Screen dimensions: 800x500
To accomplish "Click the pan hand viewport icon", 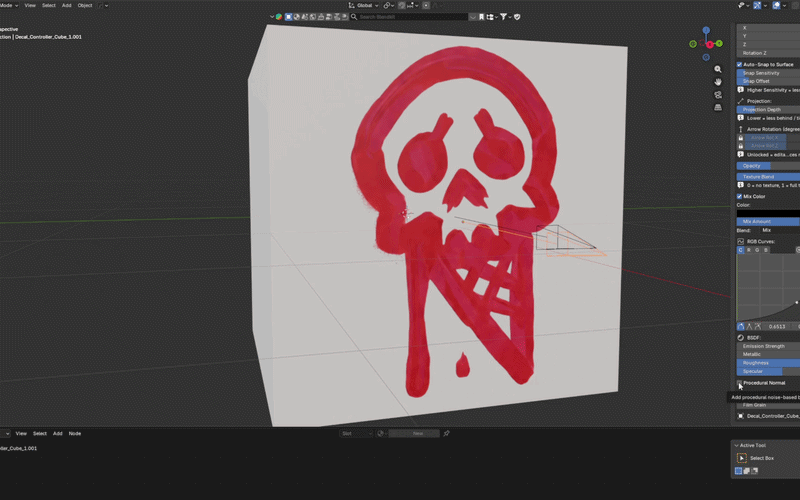I will 718,82.
